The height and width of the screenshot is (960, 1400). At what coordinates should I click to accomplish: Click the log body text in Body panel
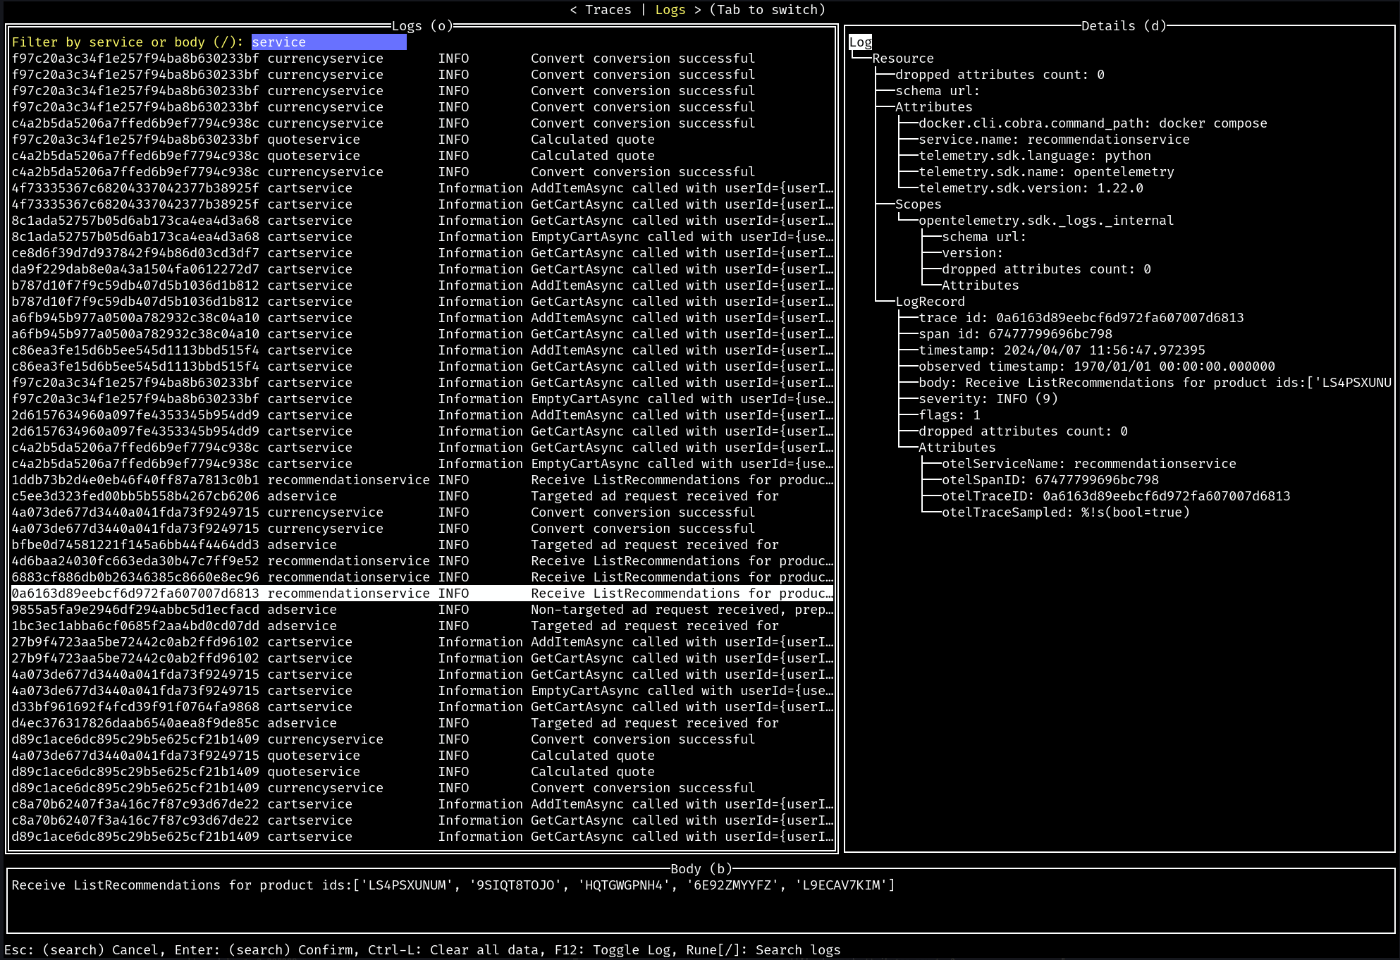click(x=452, y=885)
